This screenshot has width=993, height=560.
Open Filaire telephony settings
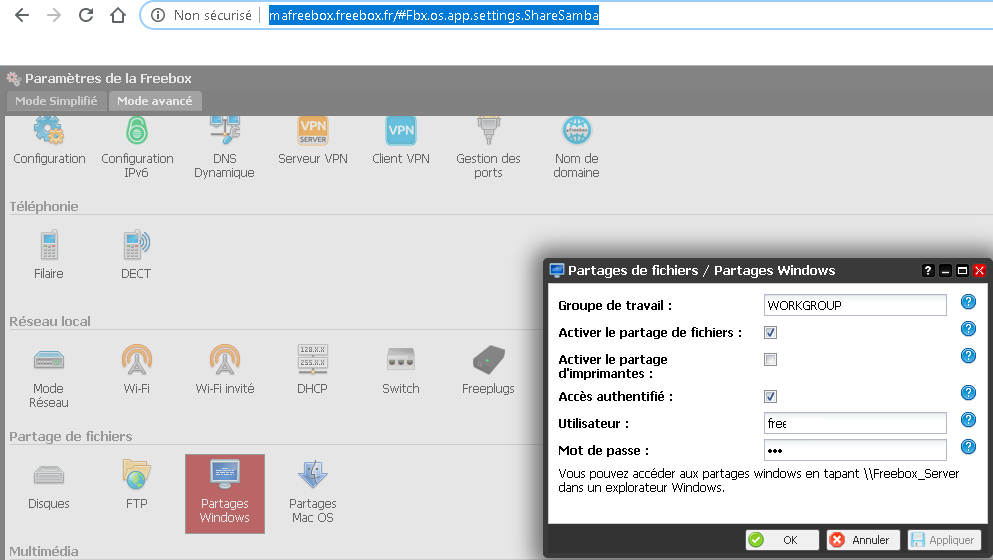click(49, 255)
